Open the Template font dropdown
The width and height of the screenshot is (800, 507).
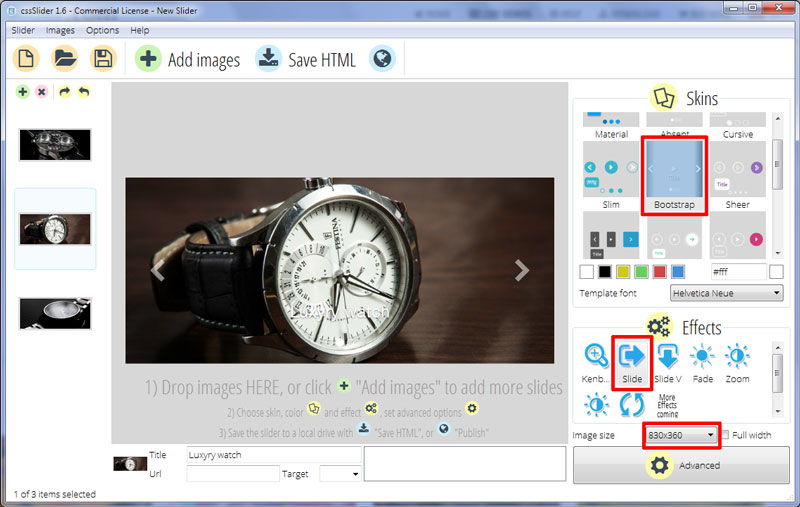pos(726,293)
